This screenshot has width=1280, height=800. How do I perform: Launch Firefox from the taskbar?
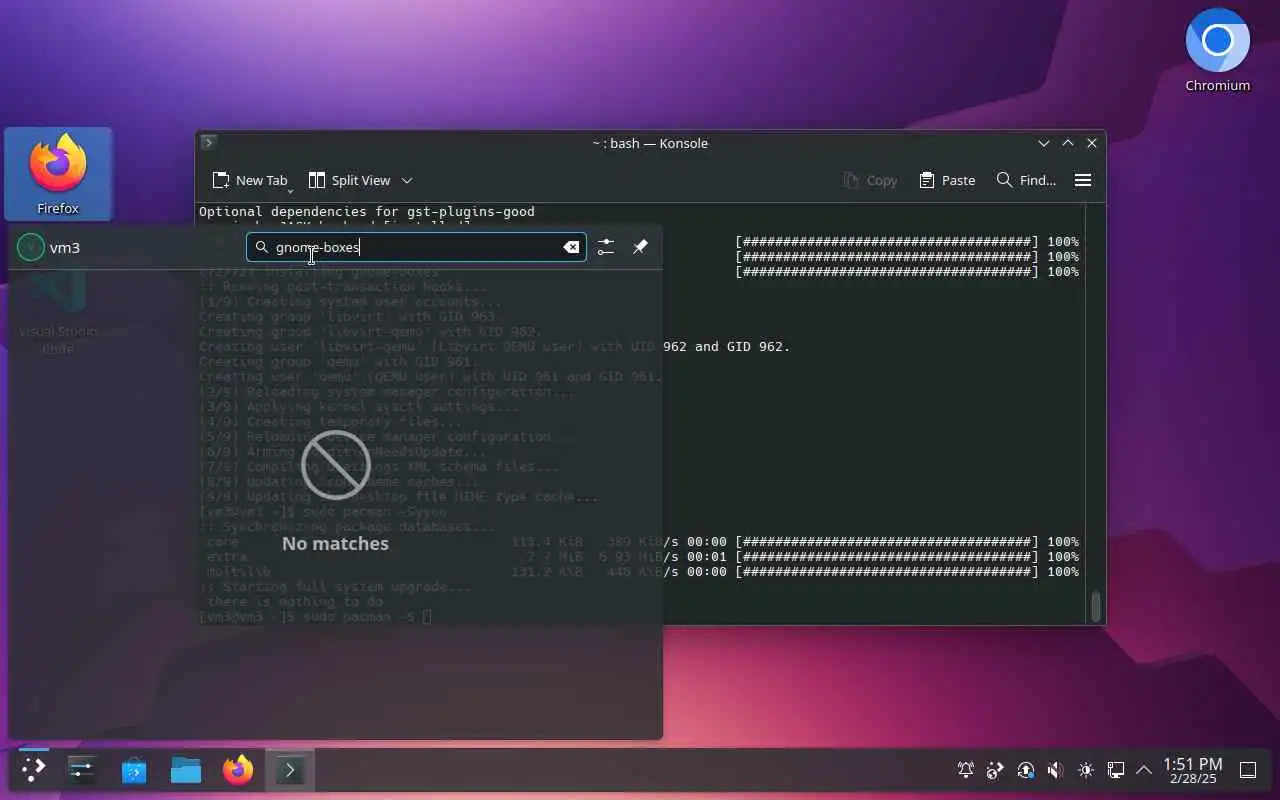click(x=238, y=770)
